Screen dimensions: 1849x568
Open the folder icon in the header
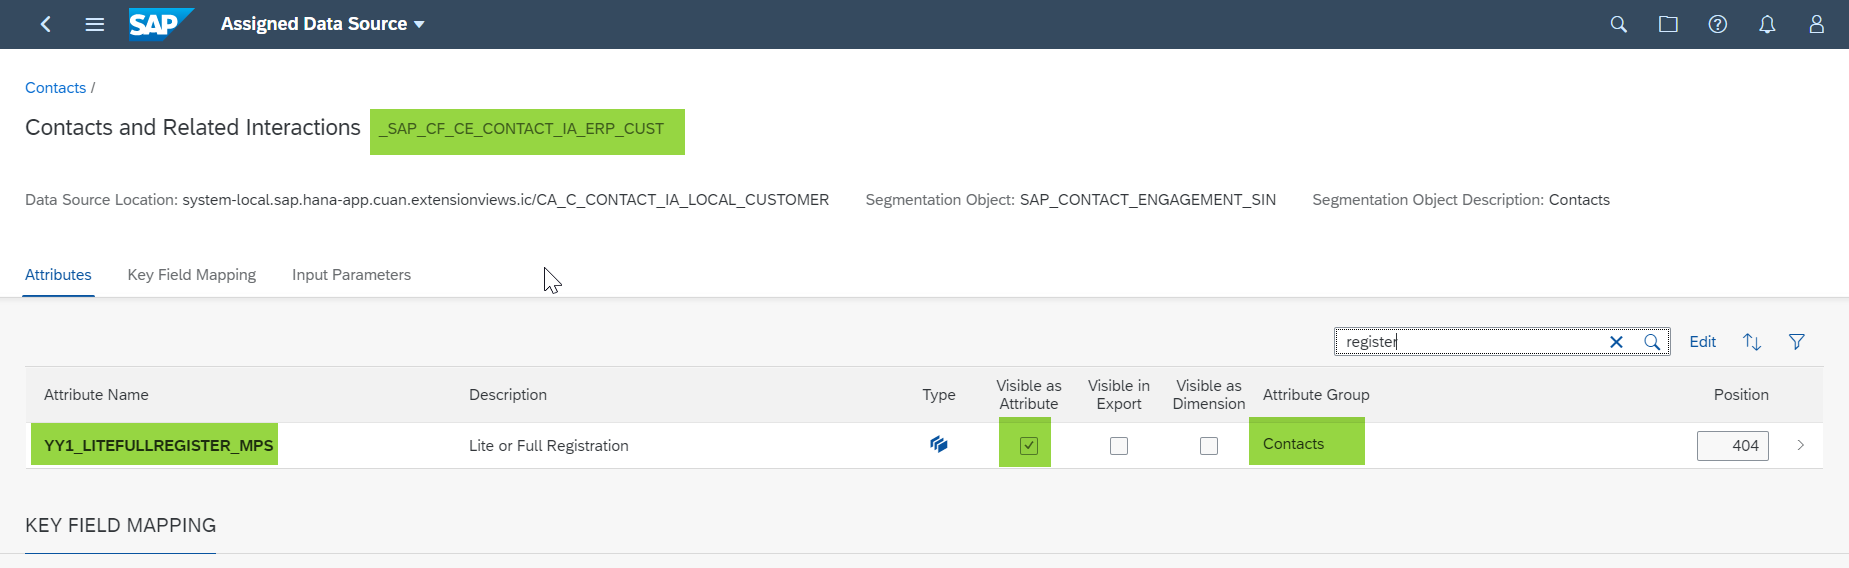(1668, 24)
